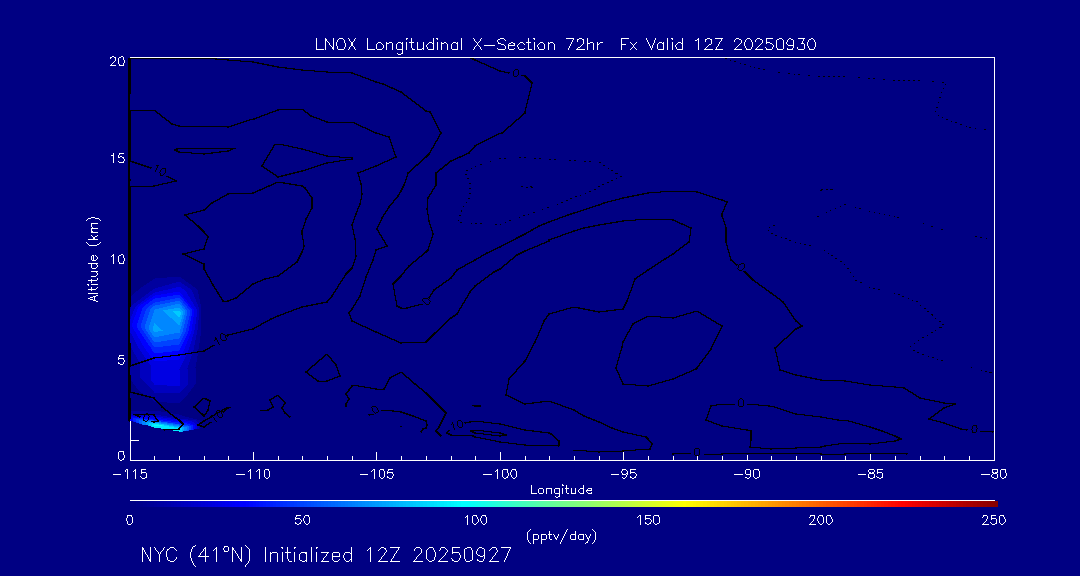Click the plot title 'LNOX Longitudinal X-Section 72hr'
This screenshot has width=1080, height=576.
point(459,43)
